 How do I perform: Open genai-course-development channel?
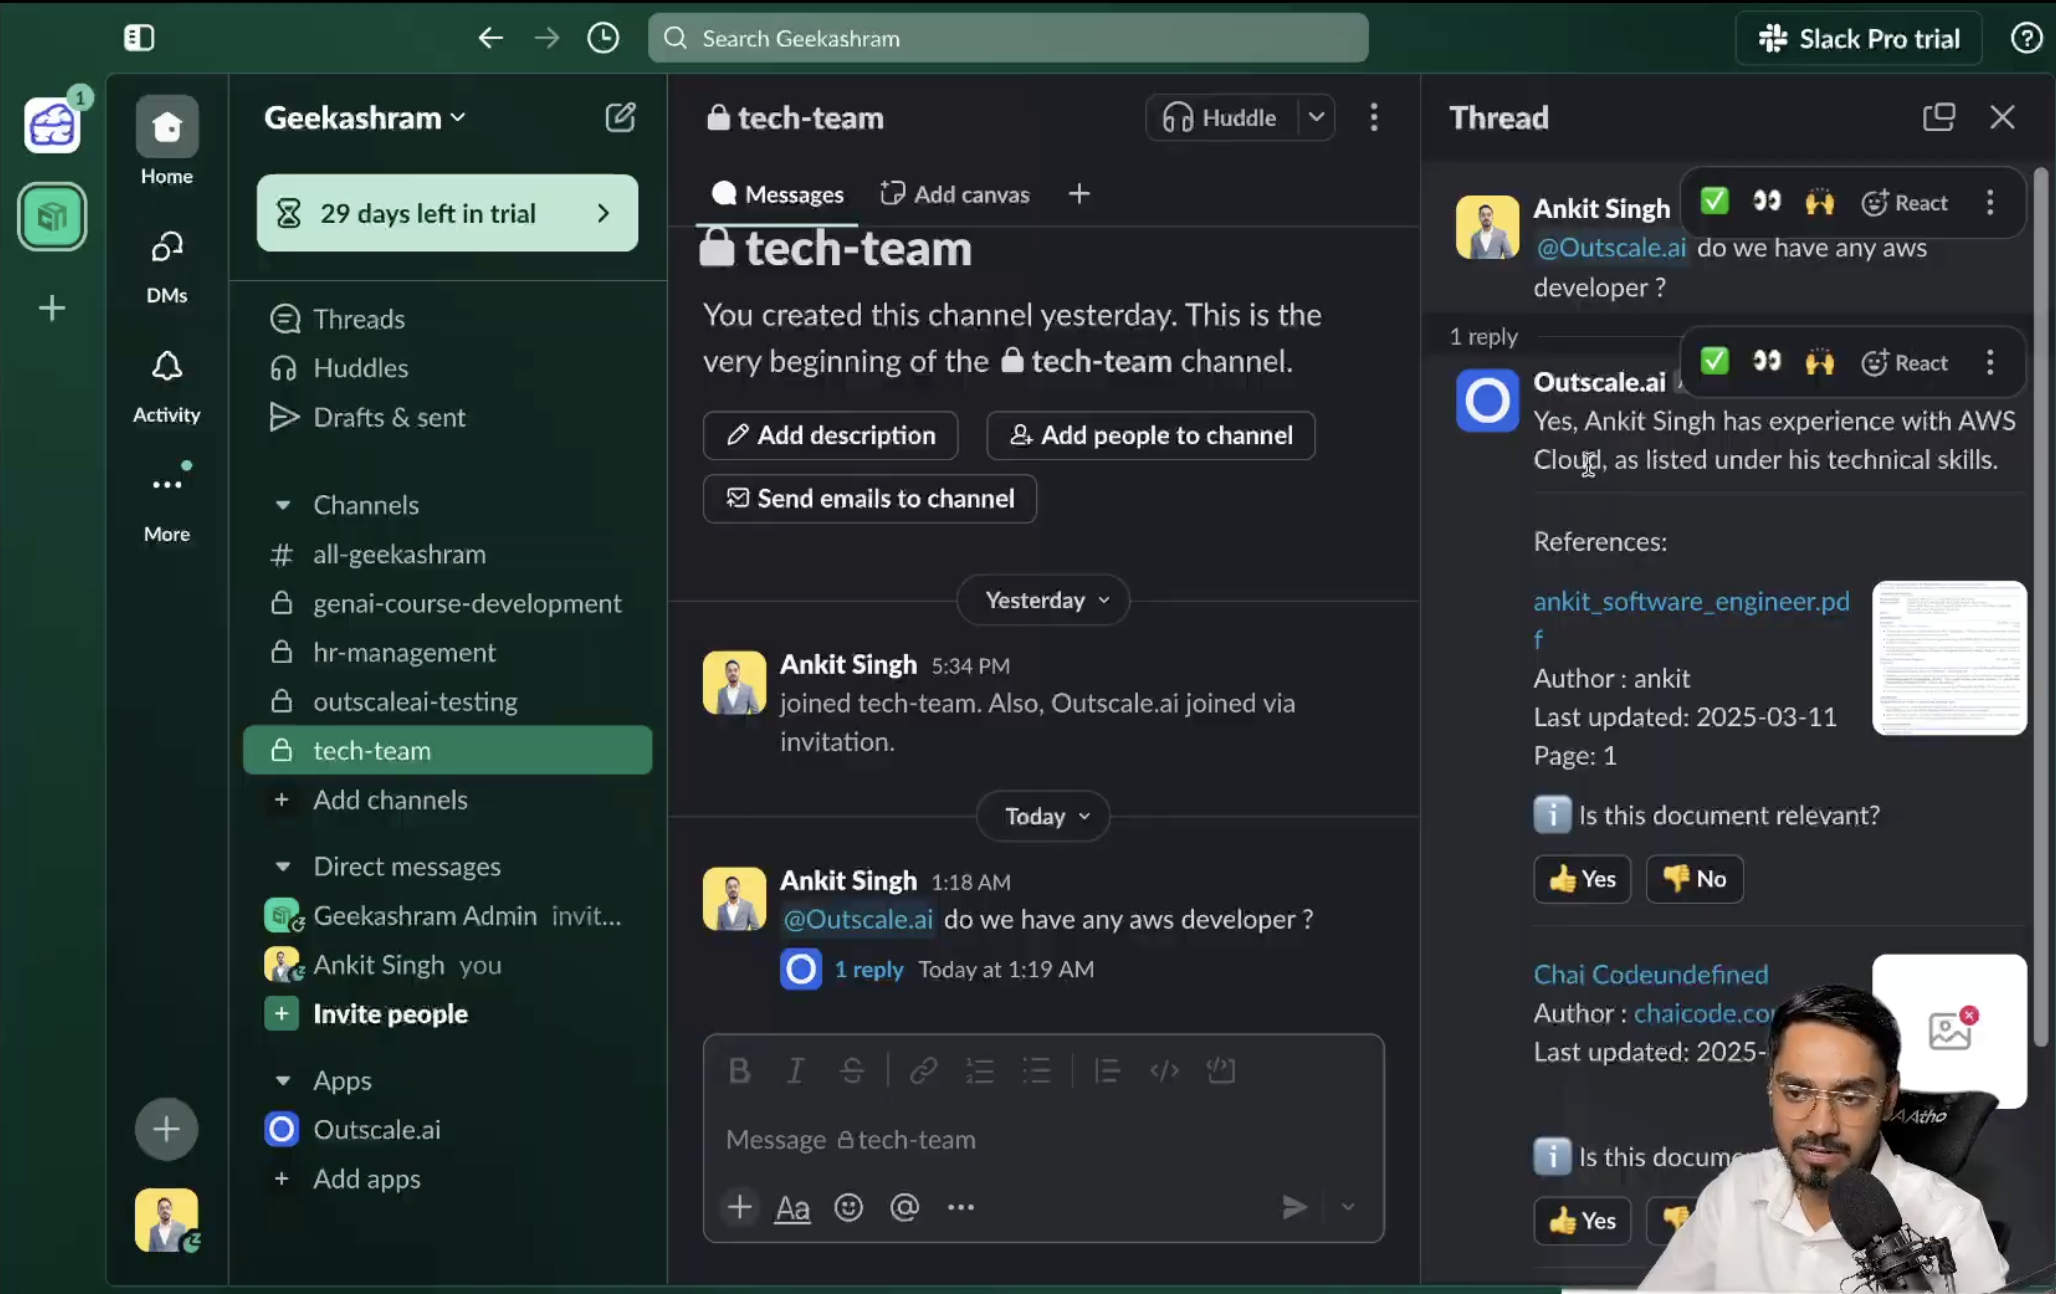pos(447,603)
